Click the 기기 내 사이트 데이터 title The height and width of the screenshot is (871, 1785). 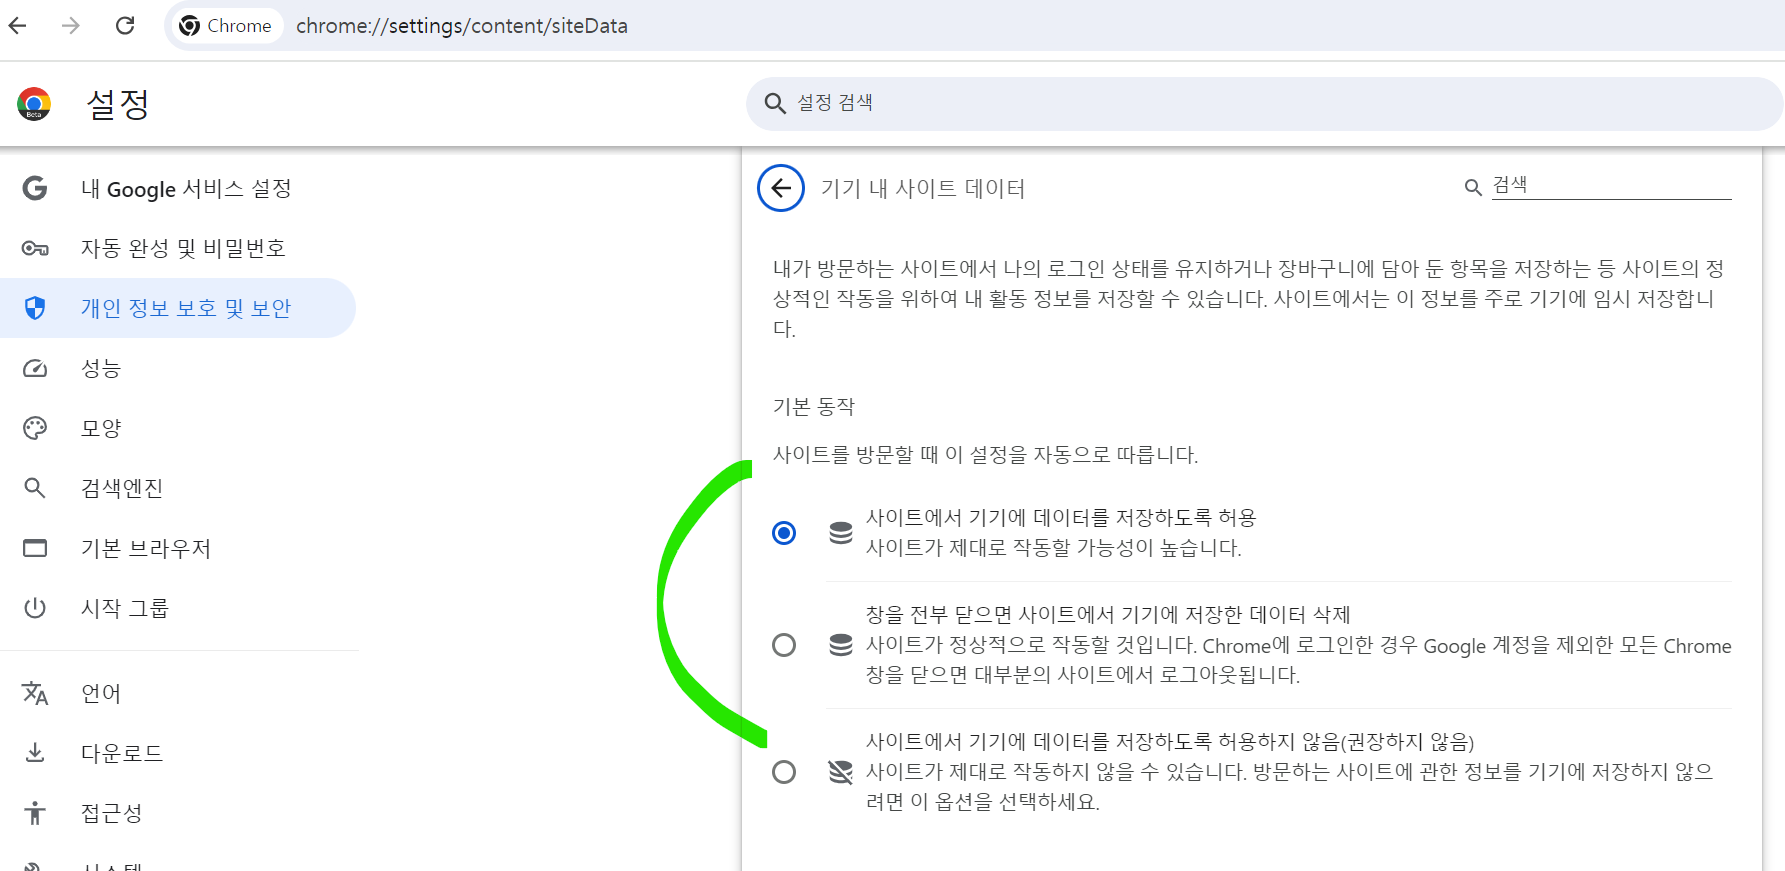923,188
